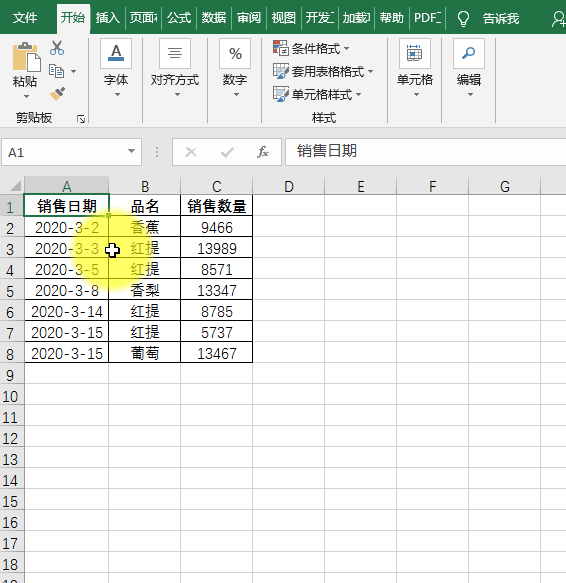
Task: Select cell containing 葡萄
Action: point(145,353)
